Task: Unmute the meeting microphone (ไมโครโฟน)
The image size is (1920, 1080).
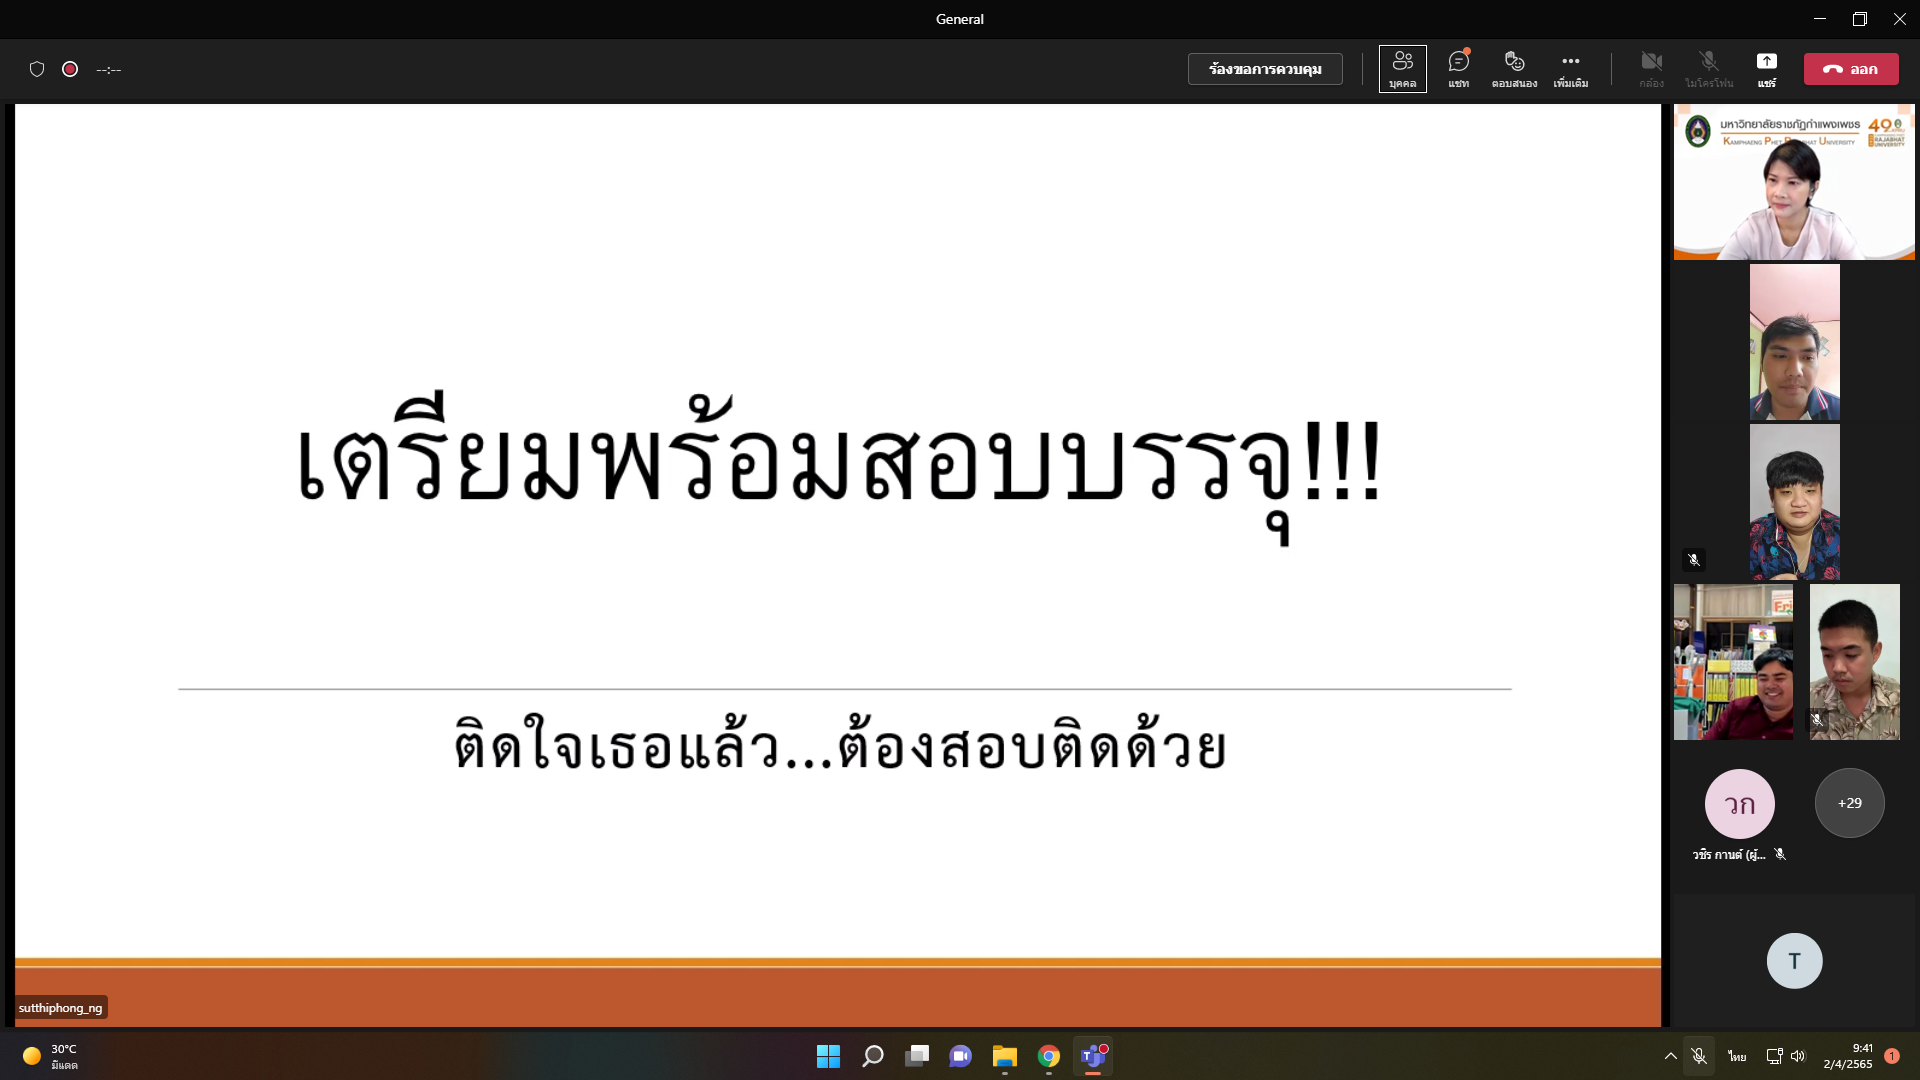Action: tap(1709, 69)
